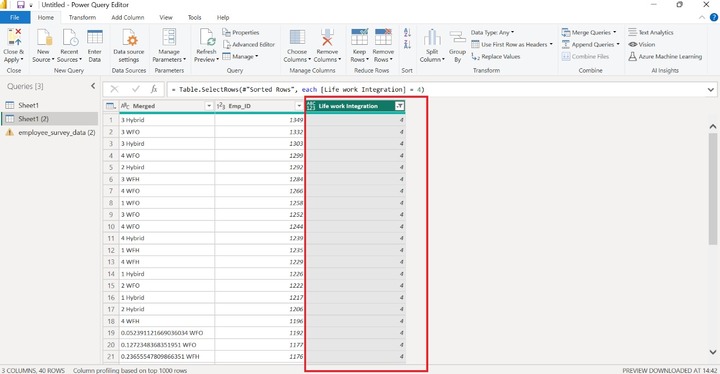Click the Close & Apply icon
The height and width of the screenshot is (374, 720).
pyautogui.click(x=15, y=37)
